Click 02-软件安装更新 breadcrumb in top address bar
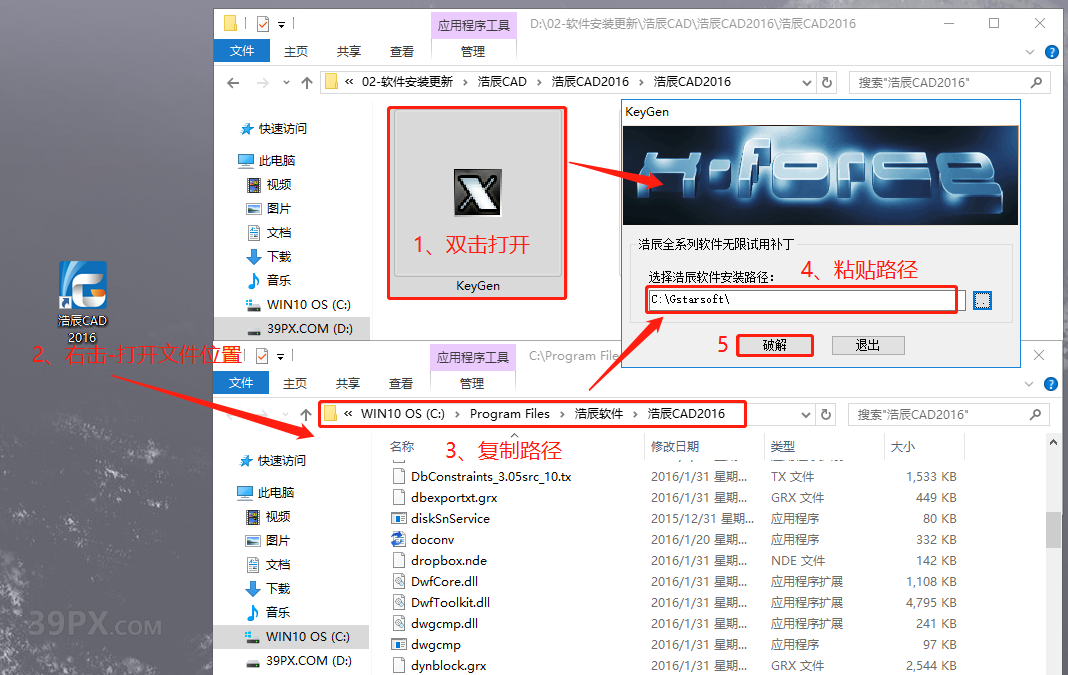1068x675 pixels. tap(407, 82)
